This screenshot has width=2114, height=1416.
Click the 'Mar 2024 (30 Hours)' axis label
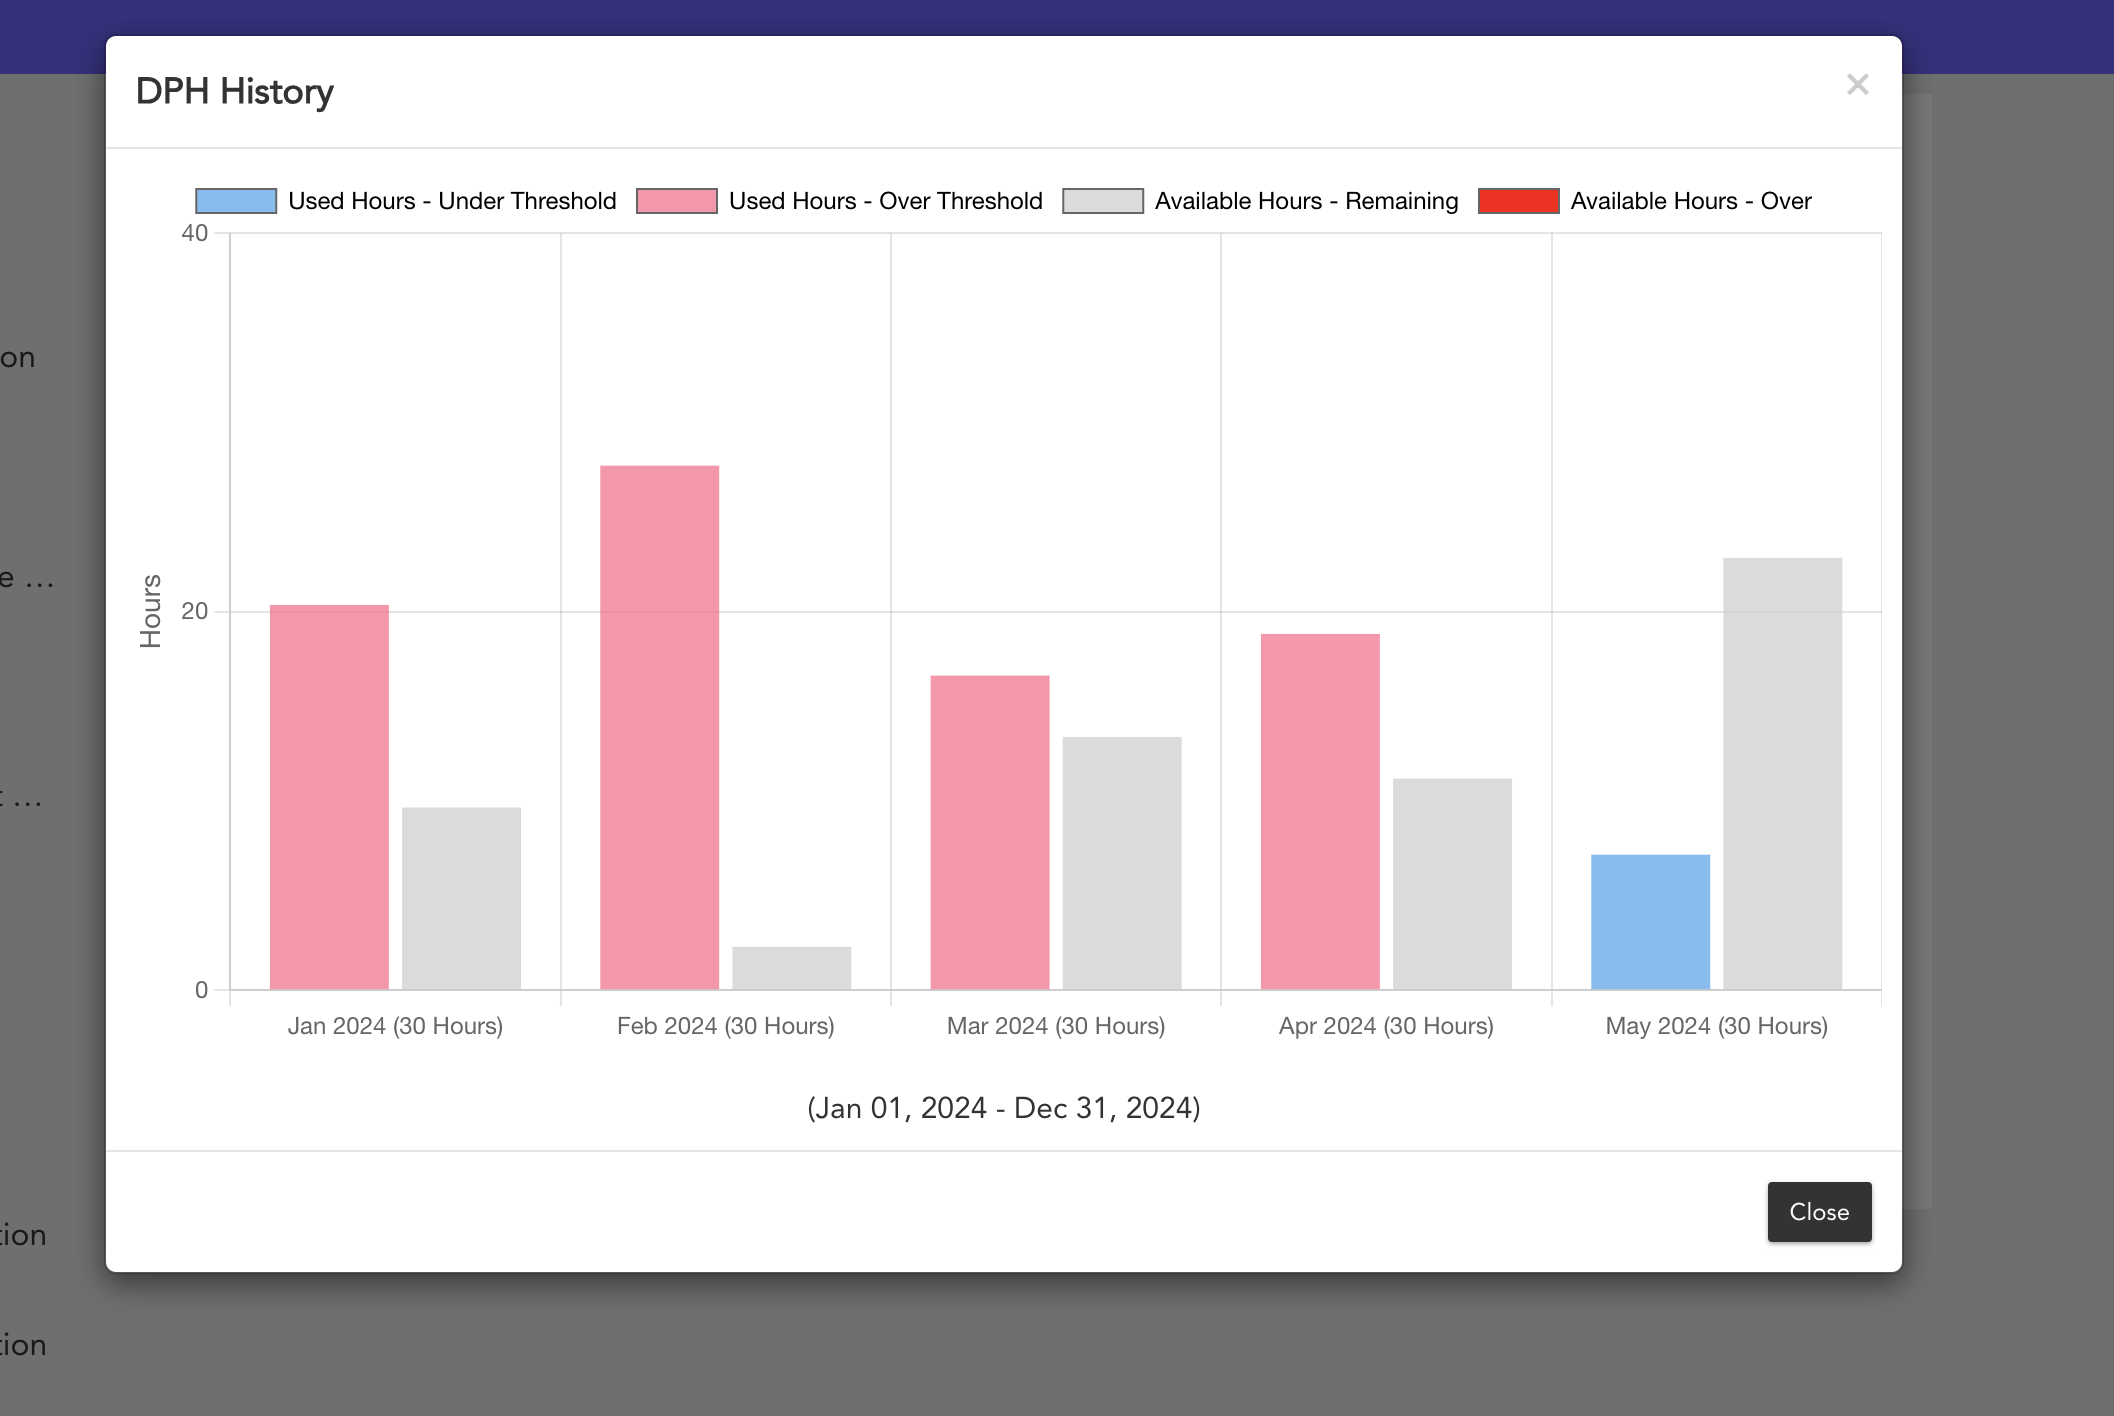tap(1056, 1026)
